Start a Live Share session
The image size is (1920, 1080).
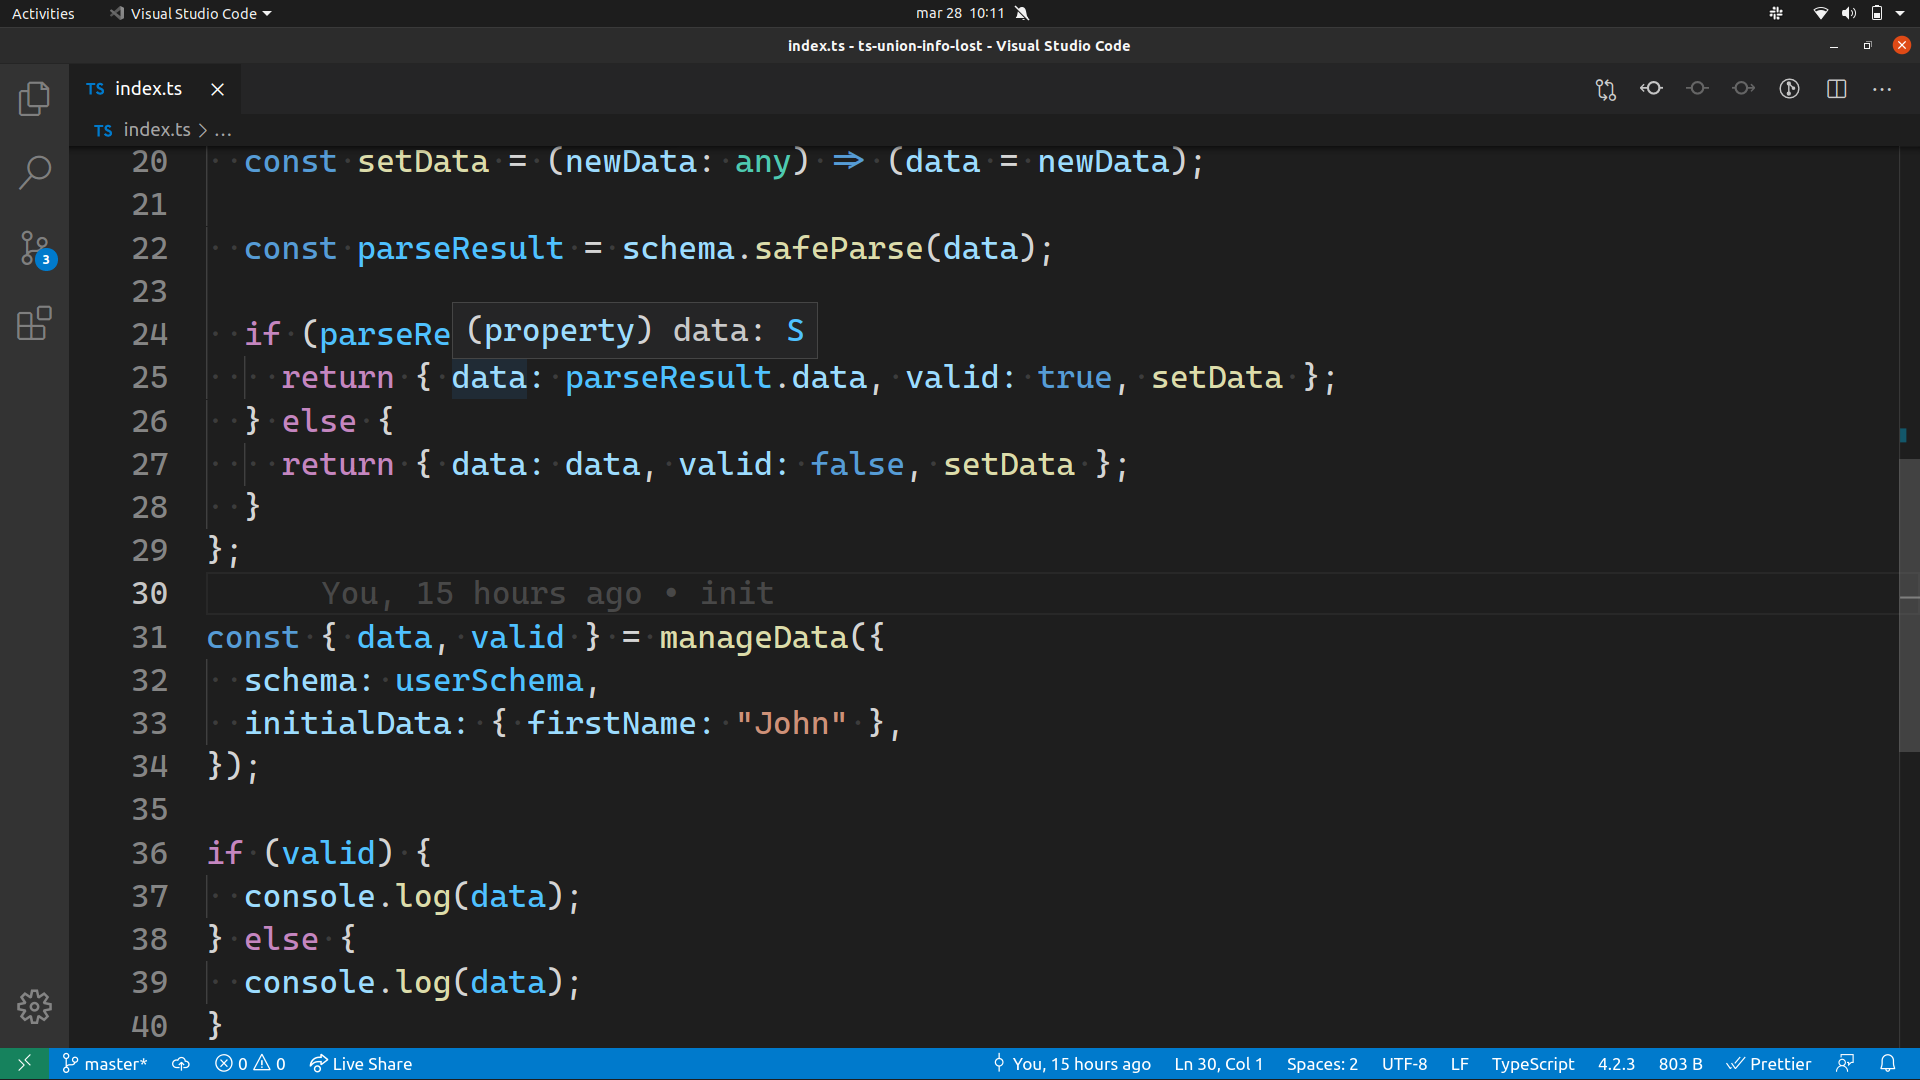tap(361, 1063)
